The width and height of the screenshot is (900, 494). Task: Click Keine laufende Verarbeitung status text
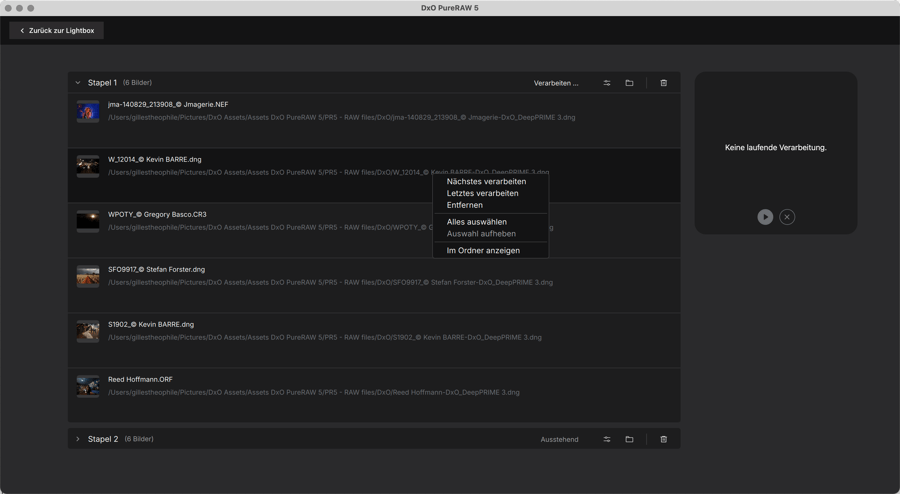tap(775, 147)
